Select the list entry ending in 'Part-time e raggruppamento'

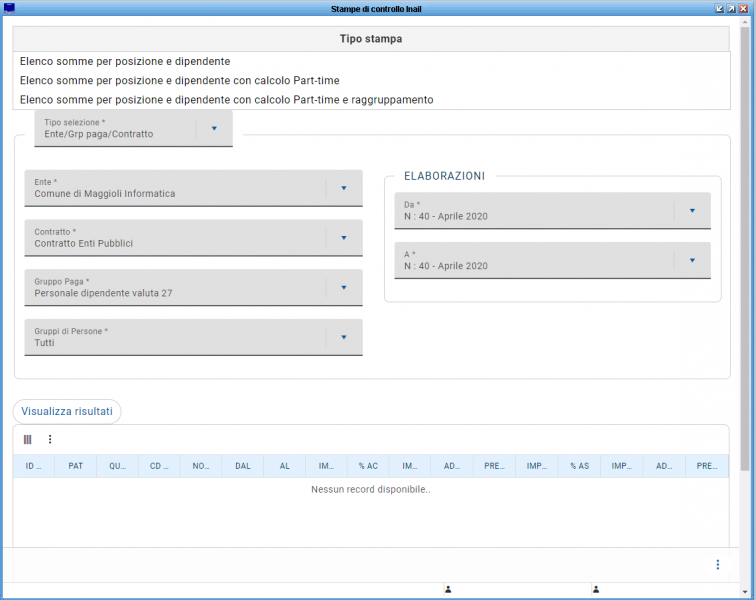tap(371, 100)
